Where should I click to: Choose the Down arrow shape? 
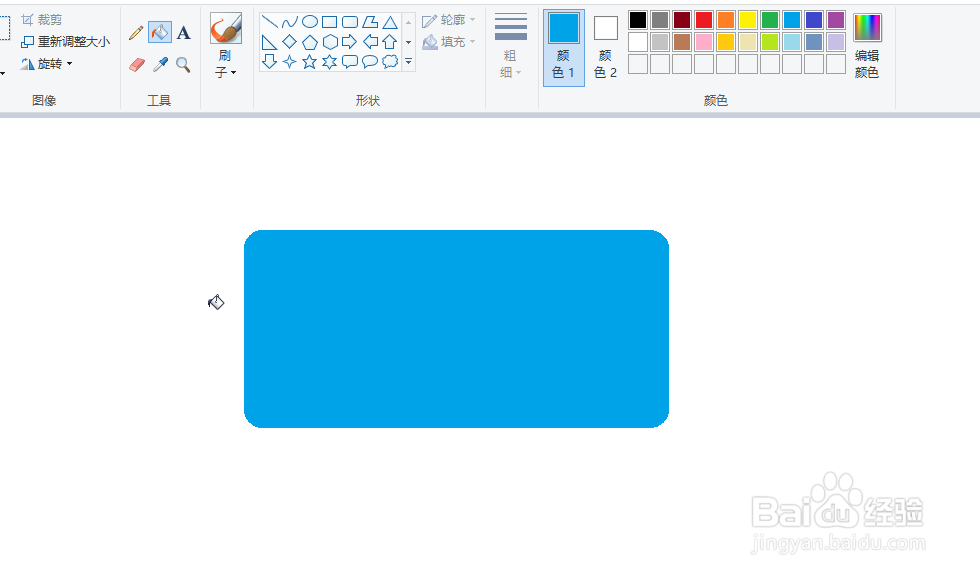269,62
